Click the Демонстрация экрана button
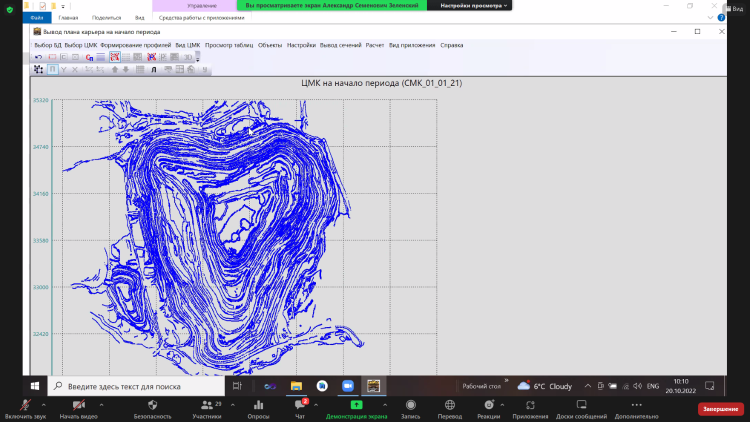750x422 pixels. click(356, 408)
